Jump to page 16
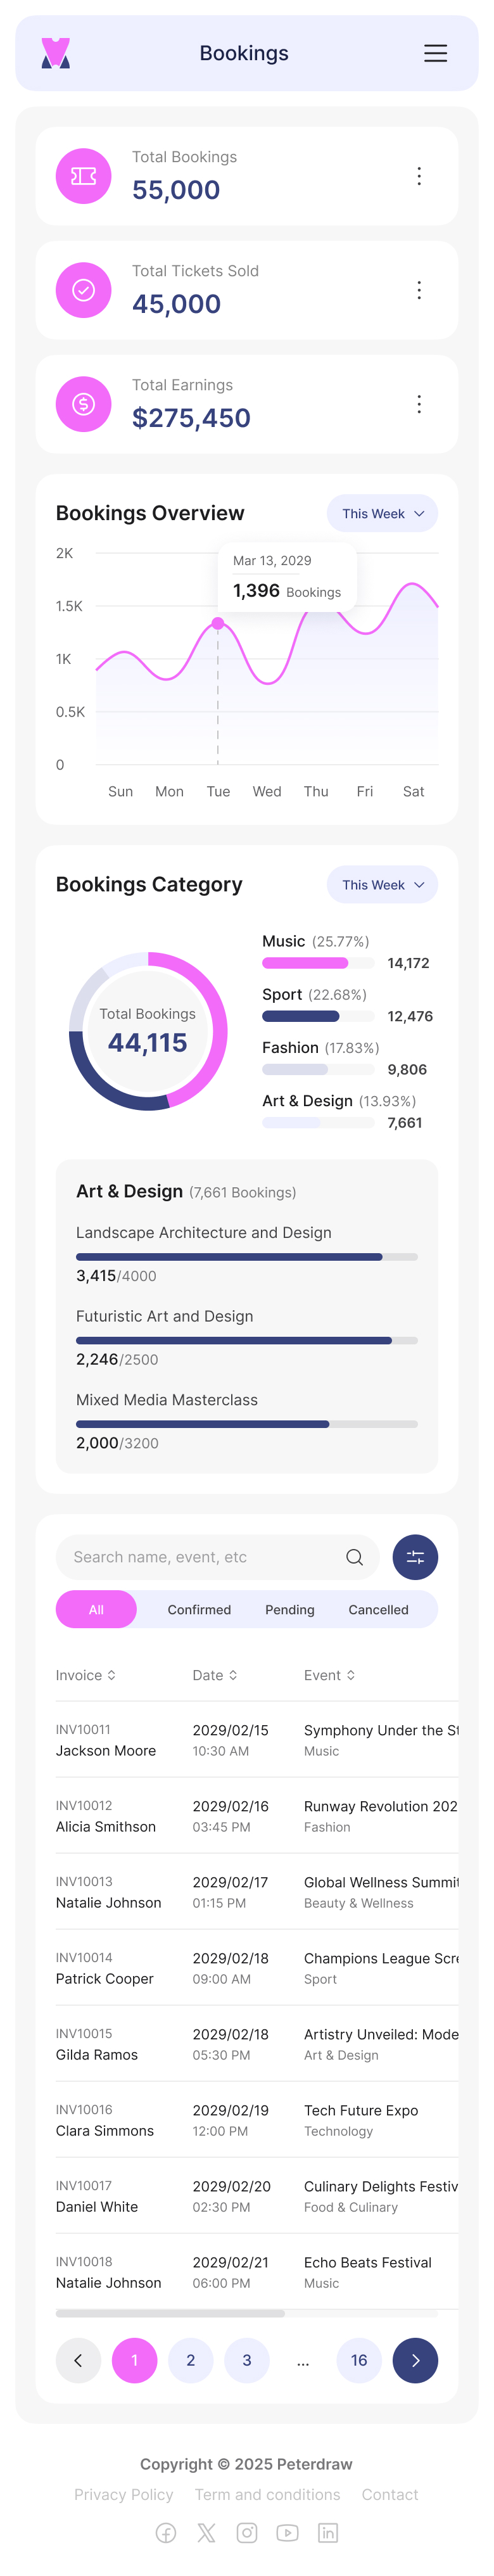This screenshot has width=494, height=2576. tap(359, 2360)
